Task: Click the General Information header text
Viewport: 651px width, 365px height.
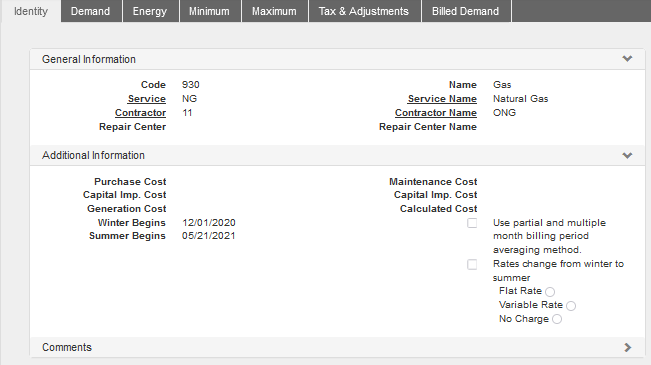Action: point(89,59)
